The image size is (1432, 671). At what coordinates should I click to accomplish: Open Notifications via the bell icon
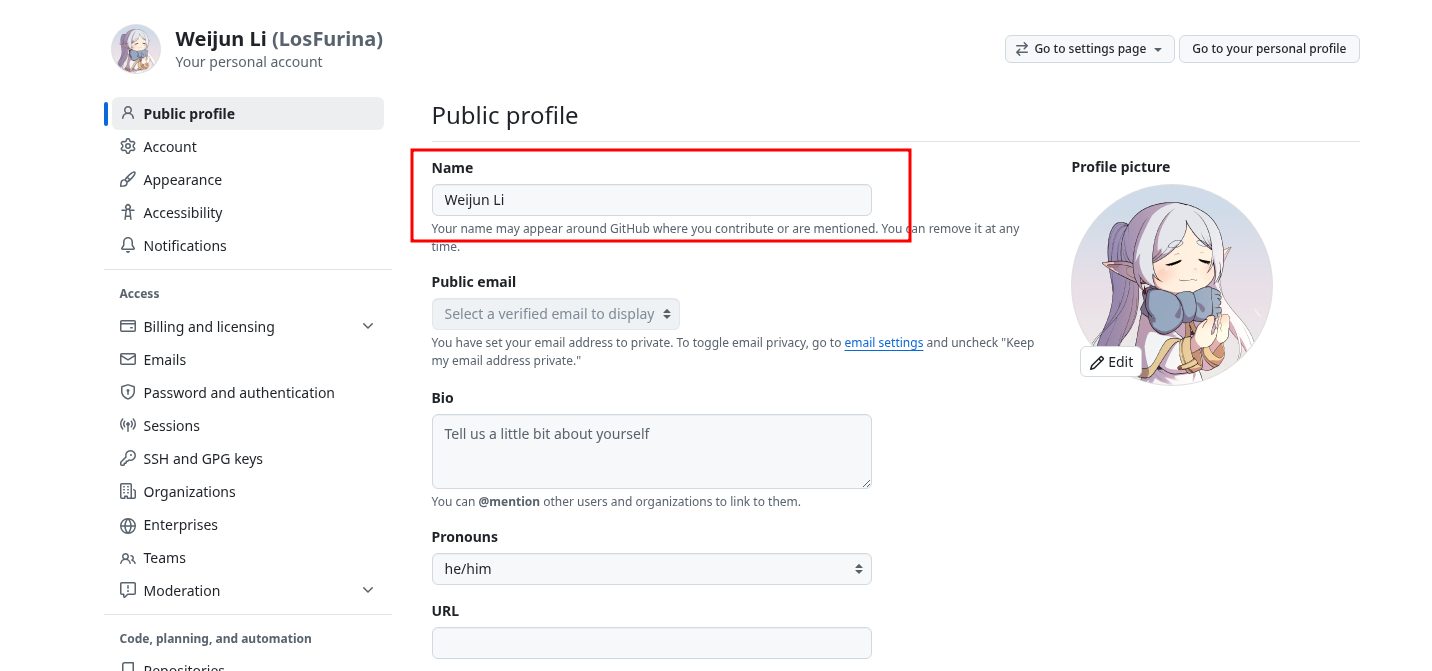click(127, 245)
